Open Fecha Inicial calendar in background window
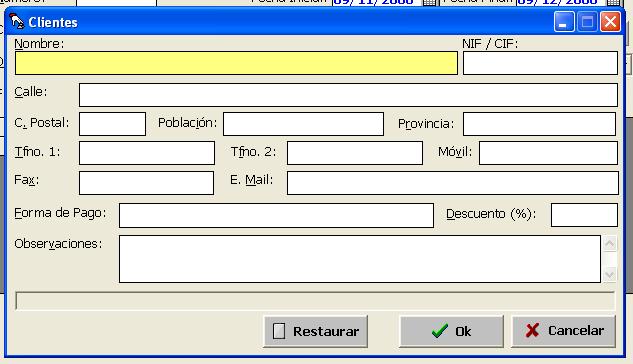Screen dimensions: 633x364 pos(430,2)
